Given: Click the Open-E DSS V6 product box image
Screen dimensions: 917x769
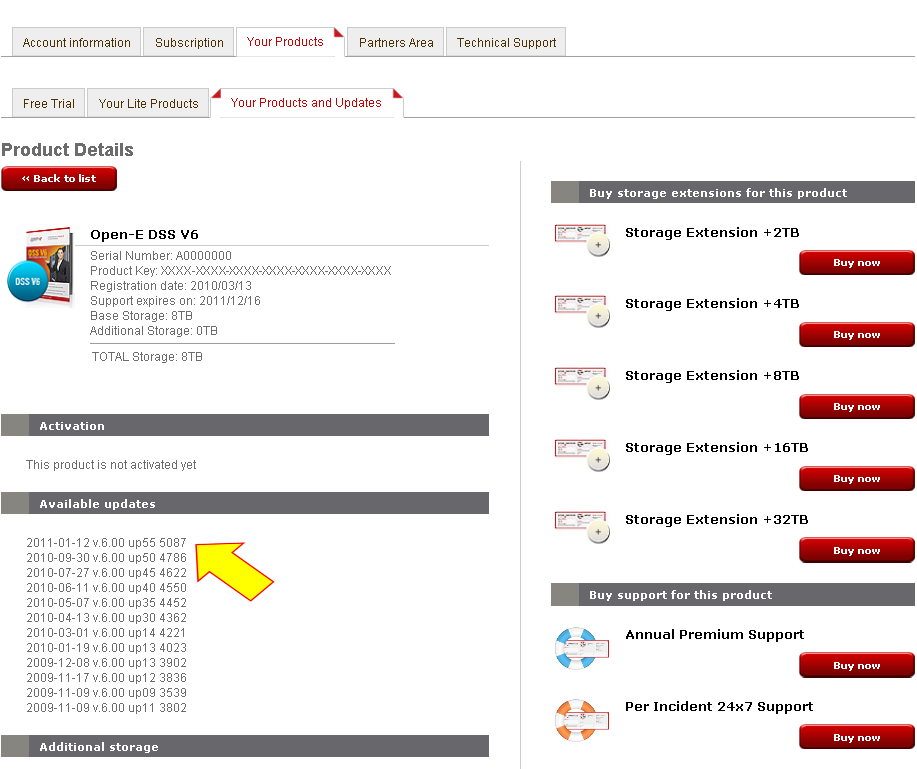Looking at the screenshot, I should point(40,266).
